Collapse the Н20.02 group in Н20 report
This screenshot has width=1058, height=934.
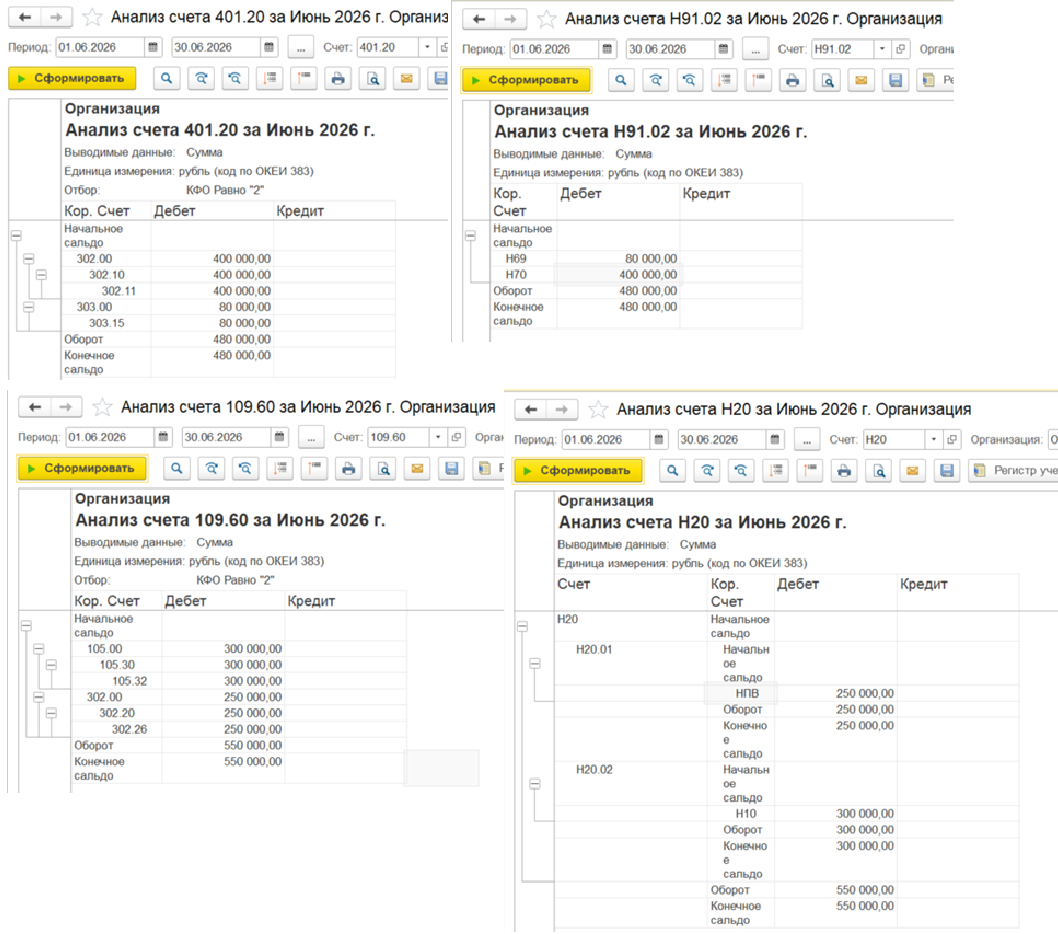click(x=535, y=784)
